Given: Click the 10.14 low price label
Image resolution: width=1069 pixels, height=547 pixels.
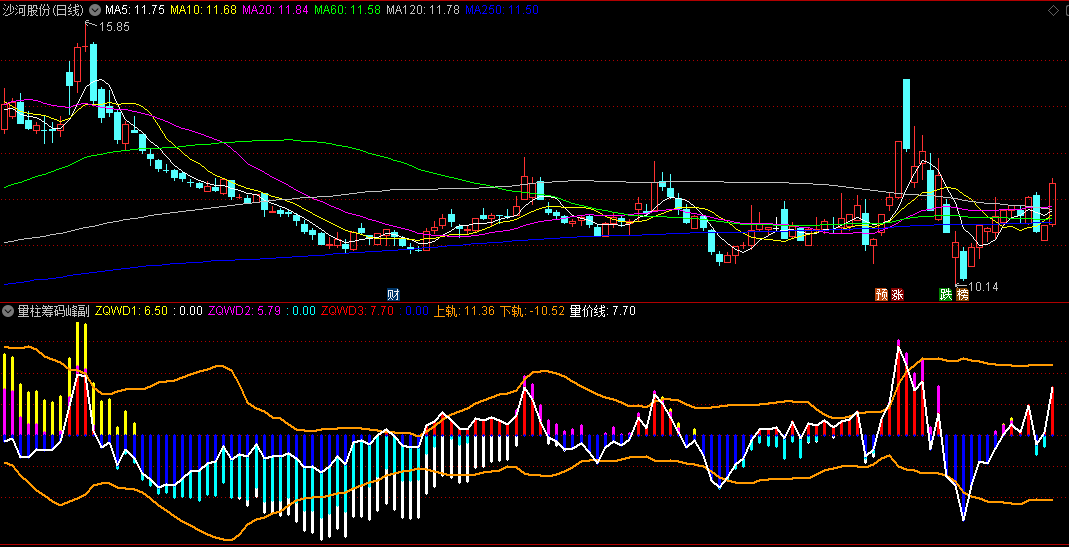Looking at the screenshot, I should click(982, 287).
